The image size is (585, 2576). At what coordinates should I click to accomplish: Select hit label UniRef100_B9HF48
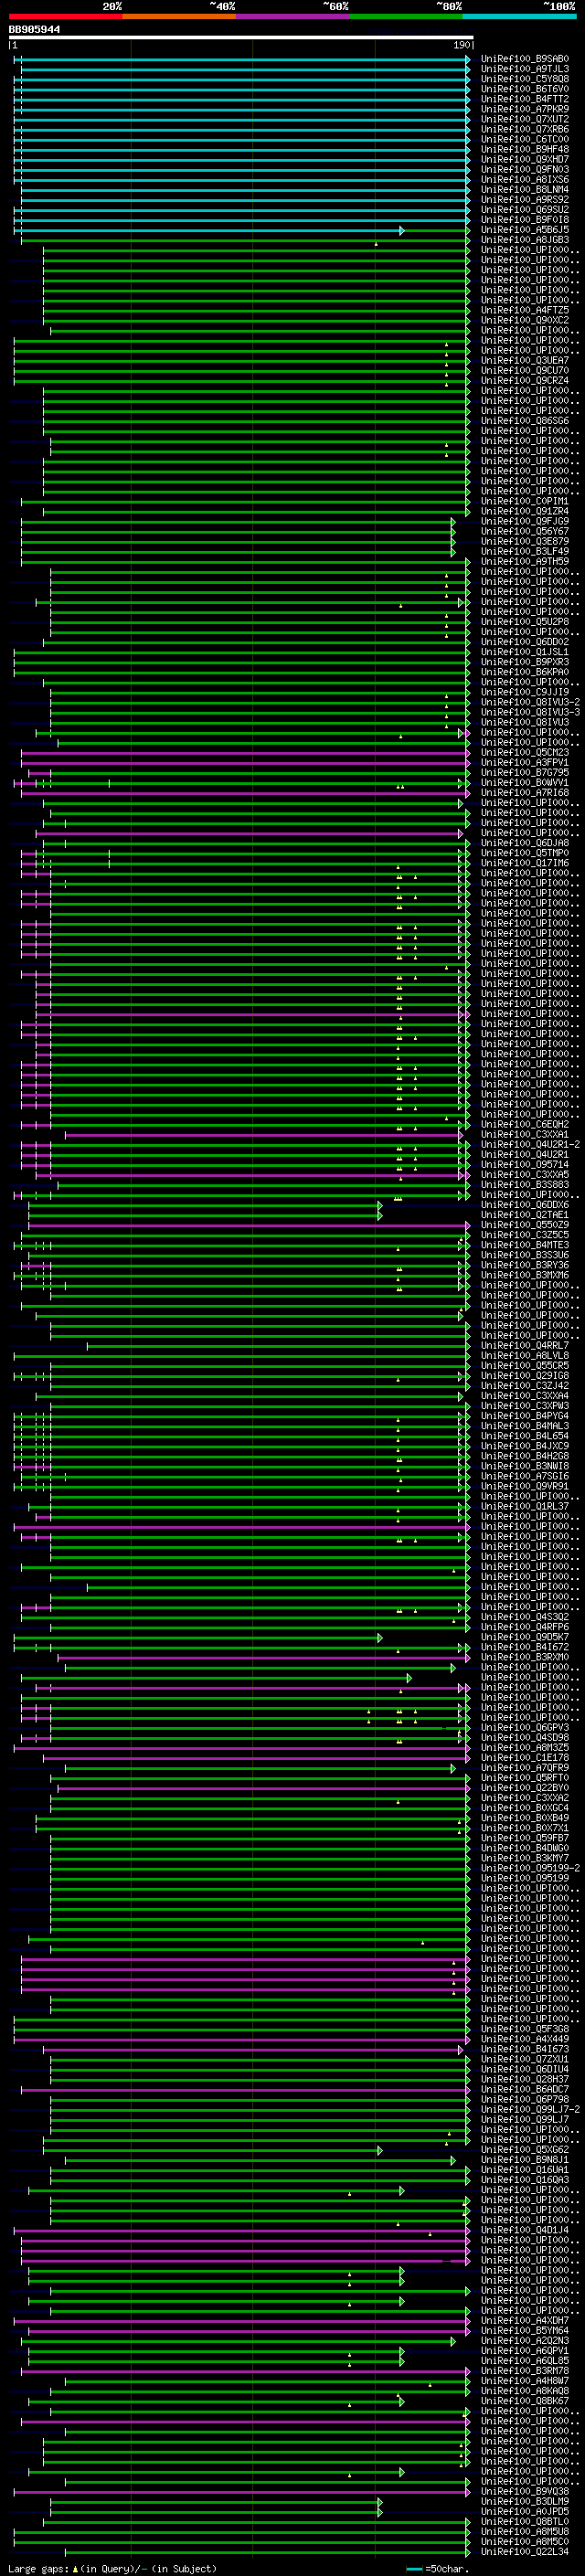[x=525, y=149]
